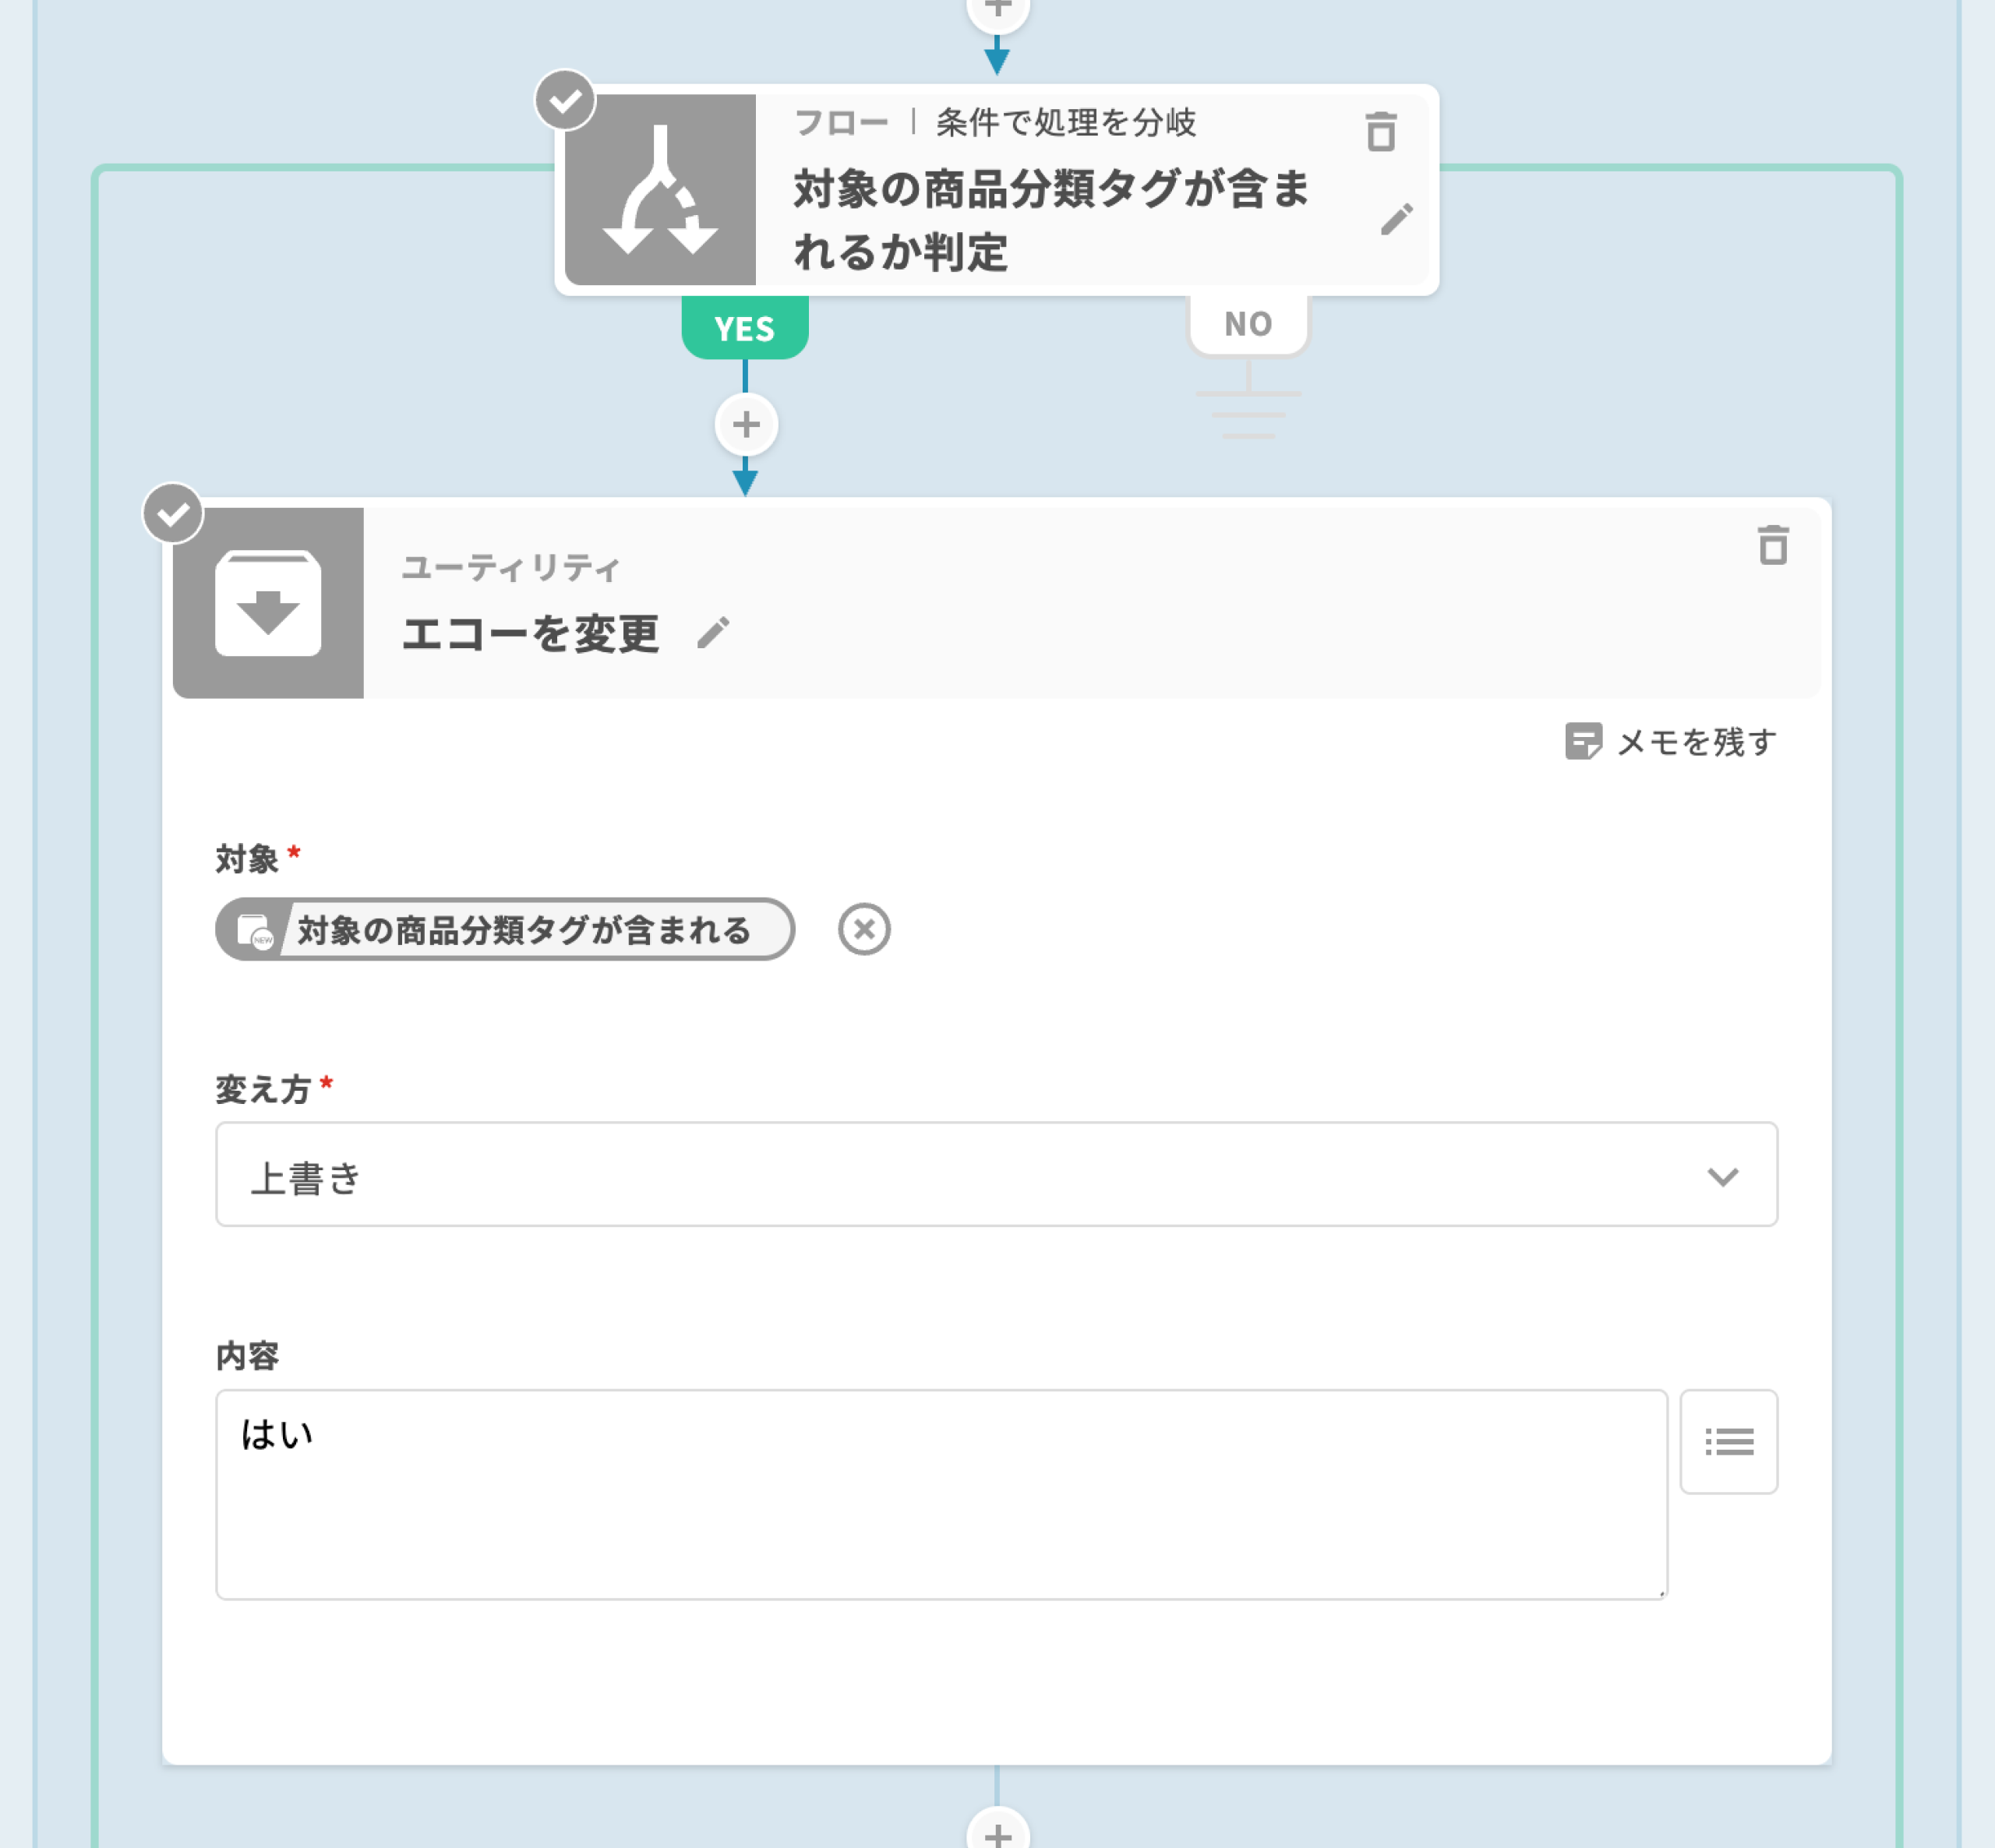Add a step below the エコーを変更 card

[997, 1833]
